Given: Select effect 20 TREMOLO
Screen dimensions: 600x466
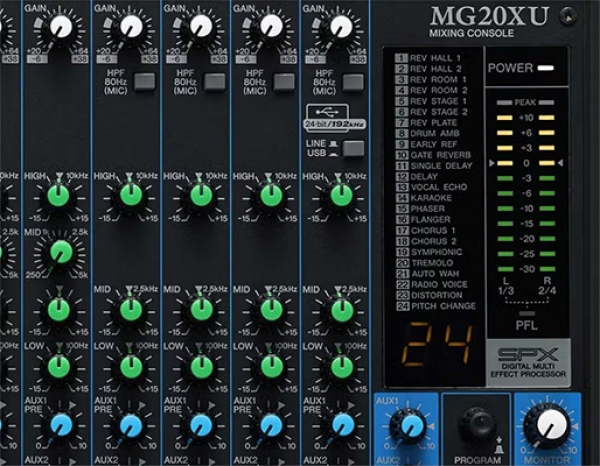Looking at the screenshot, I should click(424, 263).
